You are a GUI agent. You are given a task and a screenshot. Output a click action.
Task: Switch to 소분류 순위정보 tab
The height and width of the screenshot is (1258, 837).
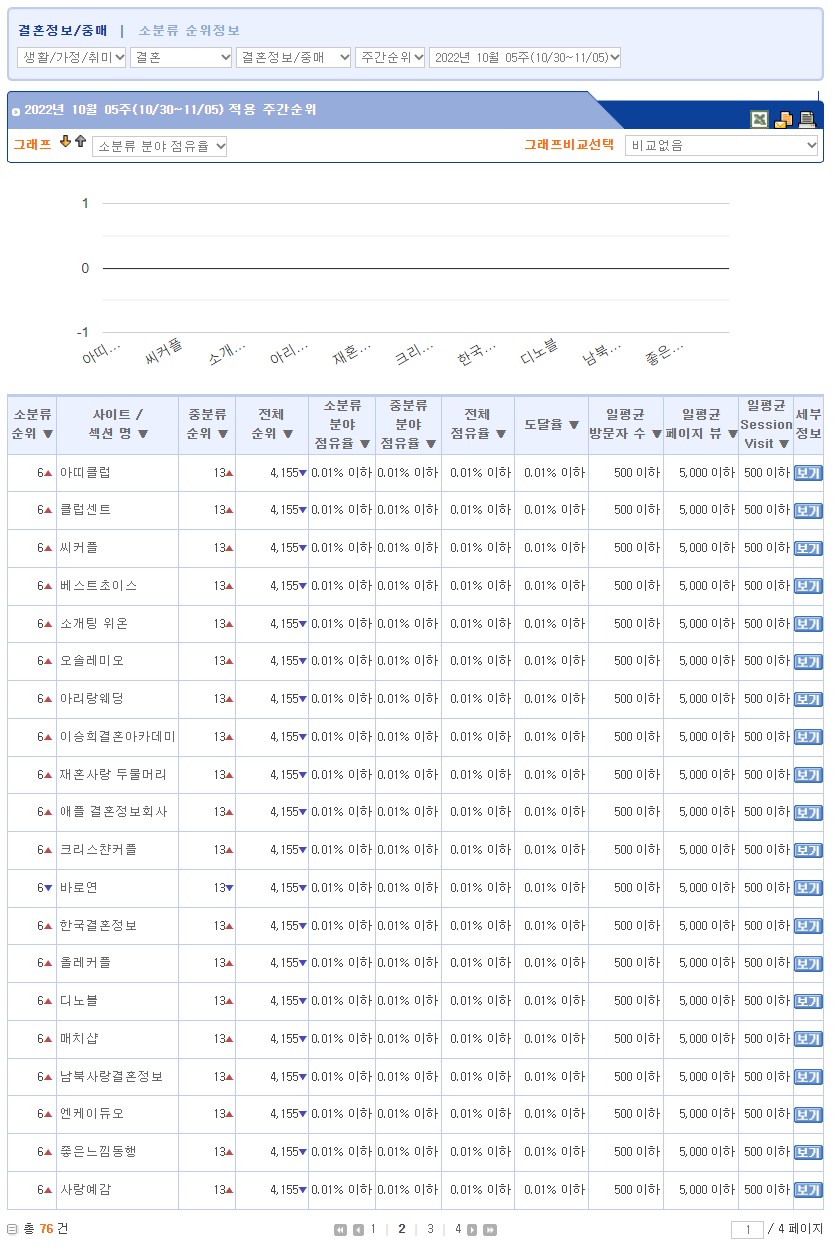coord(189,31)
